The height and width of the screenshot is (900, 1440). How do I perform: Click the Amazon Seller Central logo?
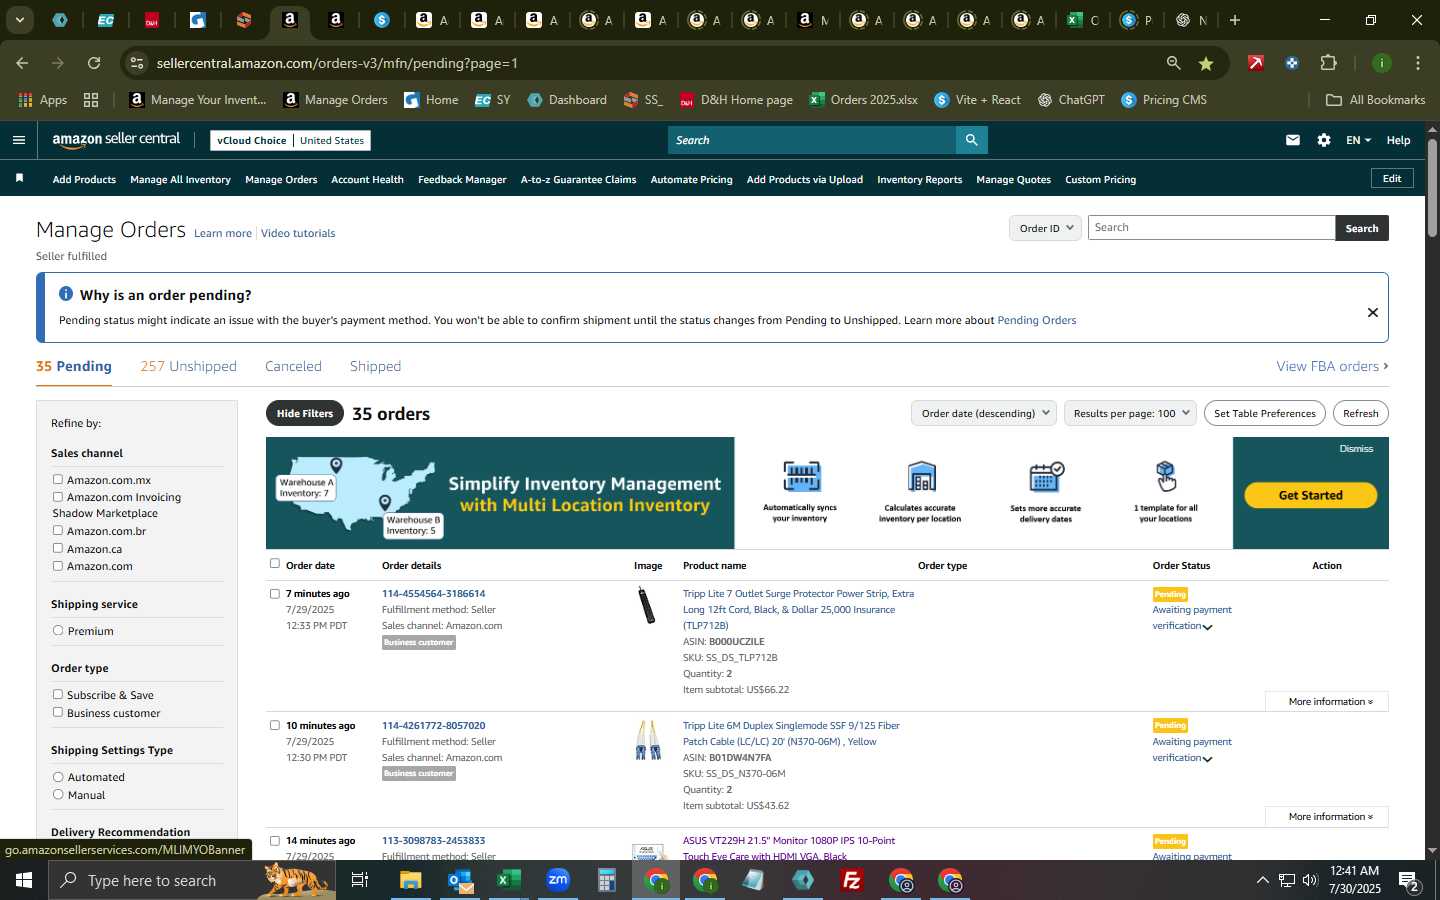[x=116, y=140]
